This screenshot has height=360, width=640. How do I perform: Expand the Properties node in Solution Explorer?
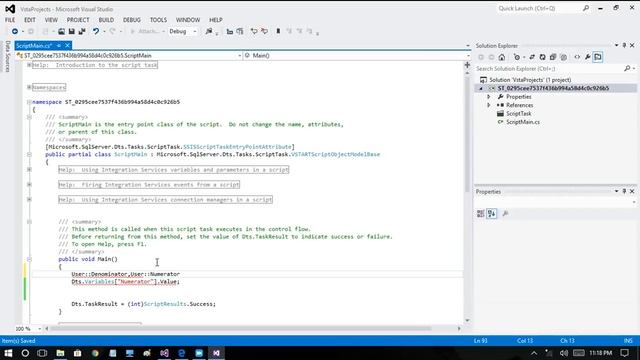pos(489,97)
